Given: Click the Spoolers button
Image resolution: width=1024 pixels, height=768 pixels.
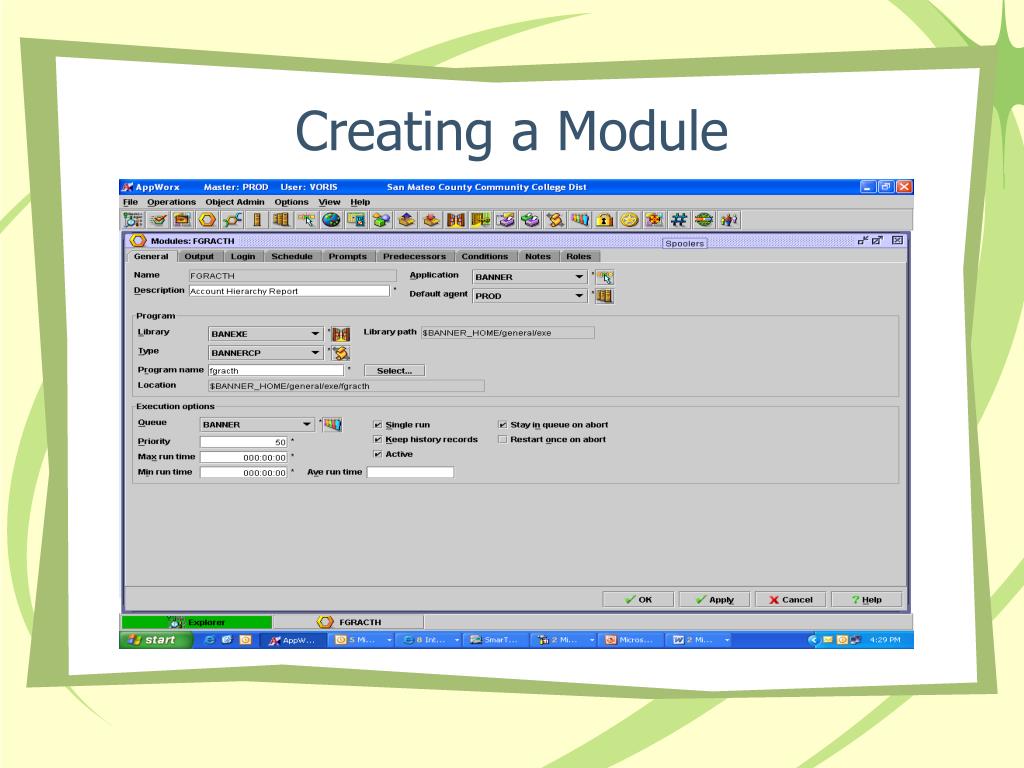Looking at the screenshot, I should [x=684, y=243].
